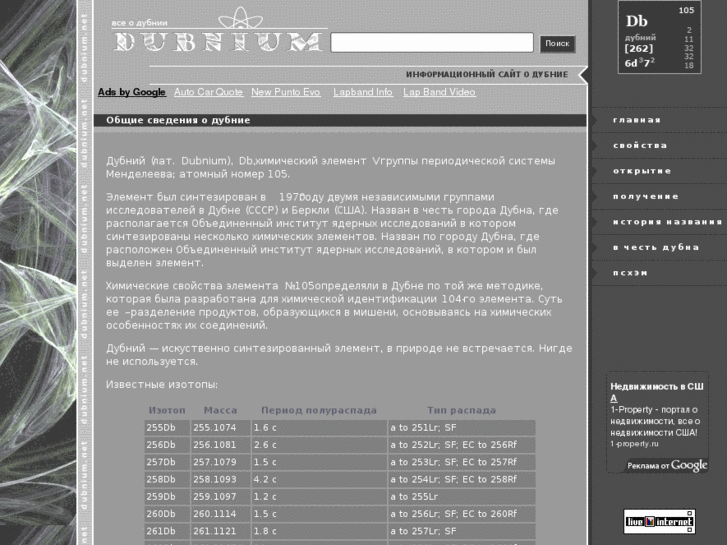Image resolution: width=727 pixels, height=545 pixels.
Task: Click the Db element tile image
Action: pyautogui.click(x=658, y=38)
